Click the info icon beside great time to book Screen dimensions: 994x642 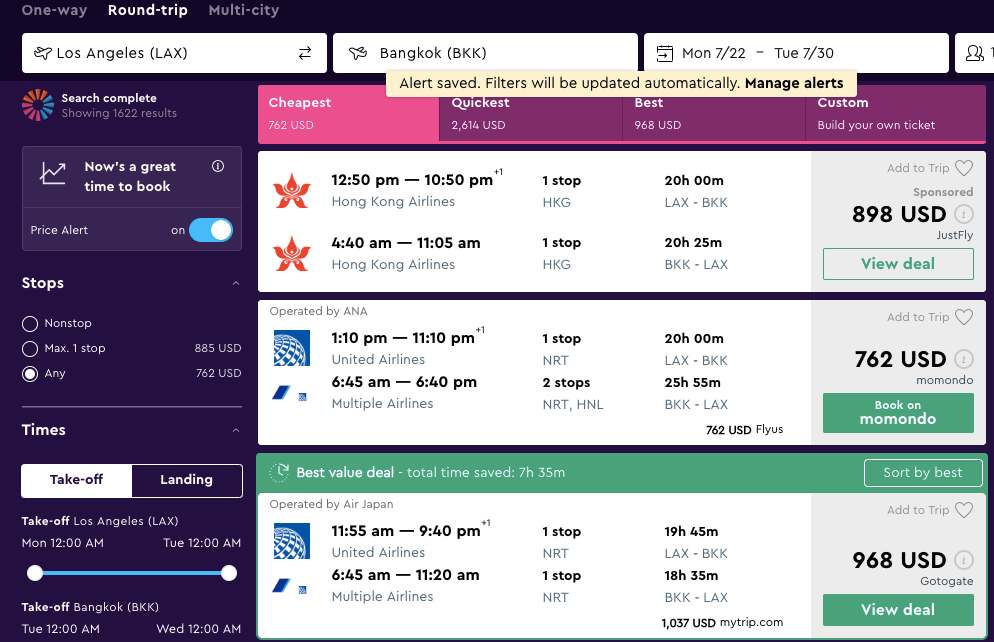pyautogui.click(x=218, y=166)
